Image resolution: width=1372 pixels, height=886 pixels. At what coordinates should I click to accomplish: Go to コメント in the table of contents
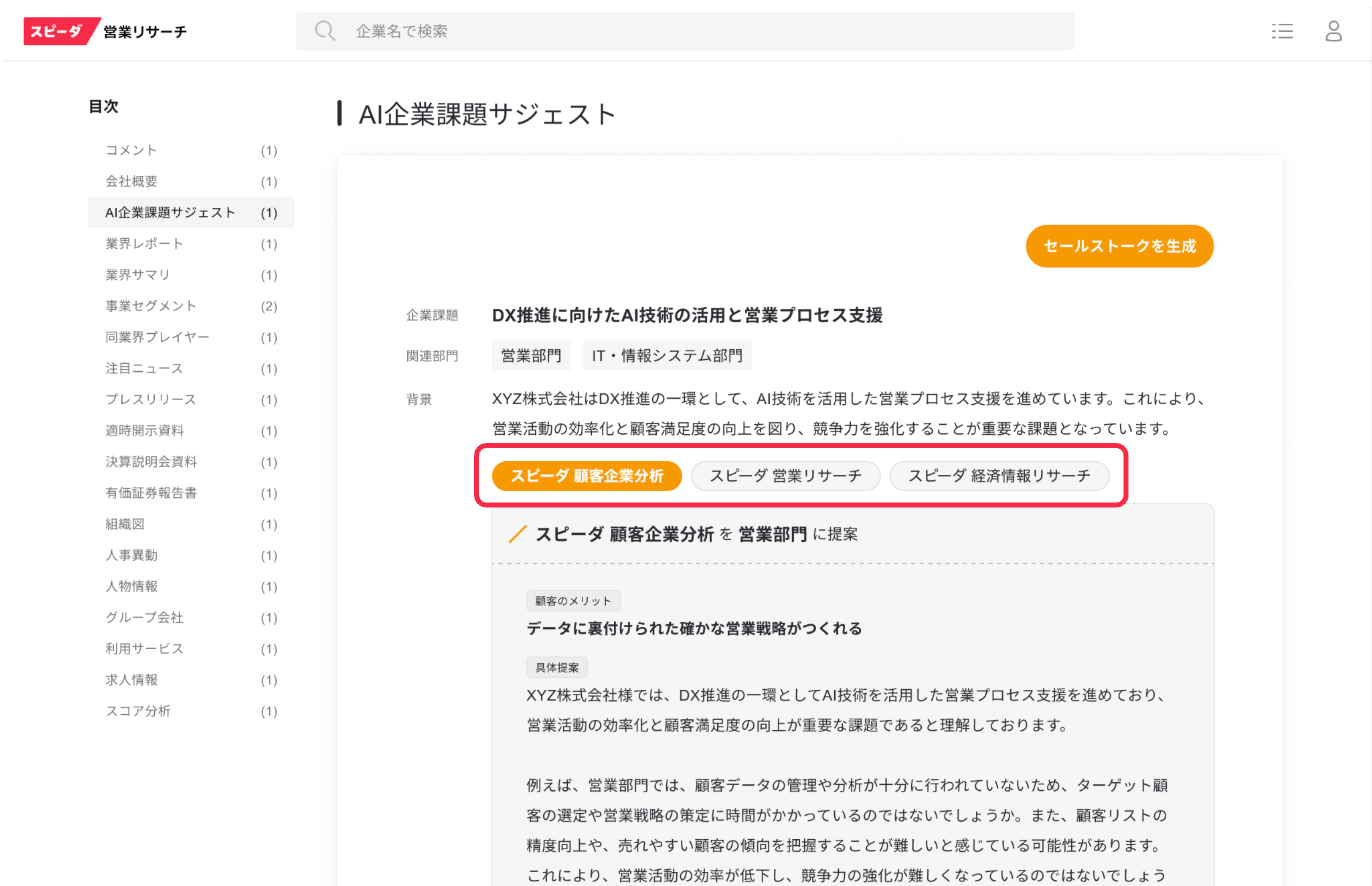coord(132,150)
